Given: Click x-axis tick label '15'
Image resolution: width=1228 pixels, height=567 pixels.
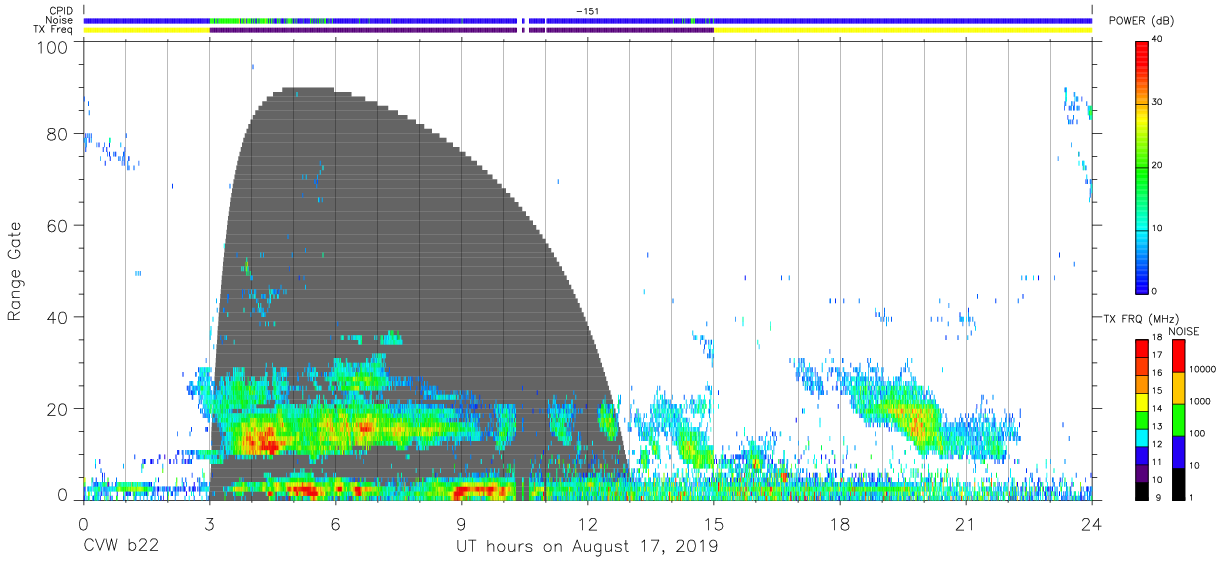Looking at the screenshot, I should pyautogui.click(x=713, y=524).
